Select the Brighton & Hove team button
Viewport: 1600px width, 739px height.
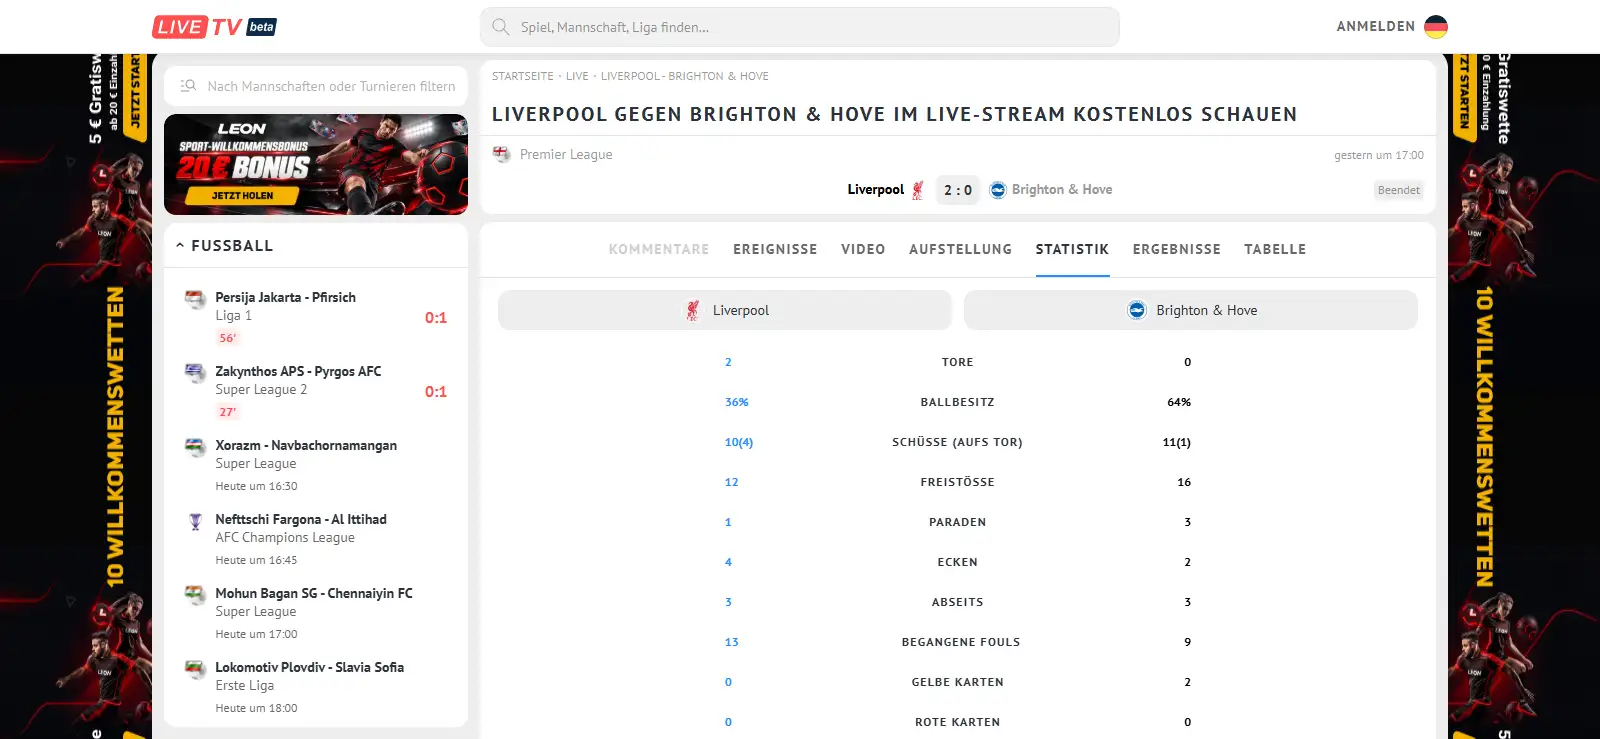click(1191, 310)
